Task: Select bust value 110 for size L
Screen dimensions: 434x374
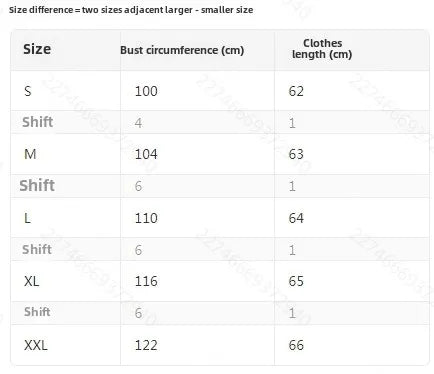Action: coord(146,218)
